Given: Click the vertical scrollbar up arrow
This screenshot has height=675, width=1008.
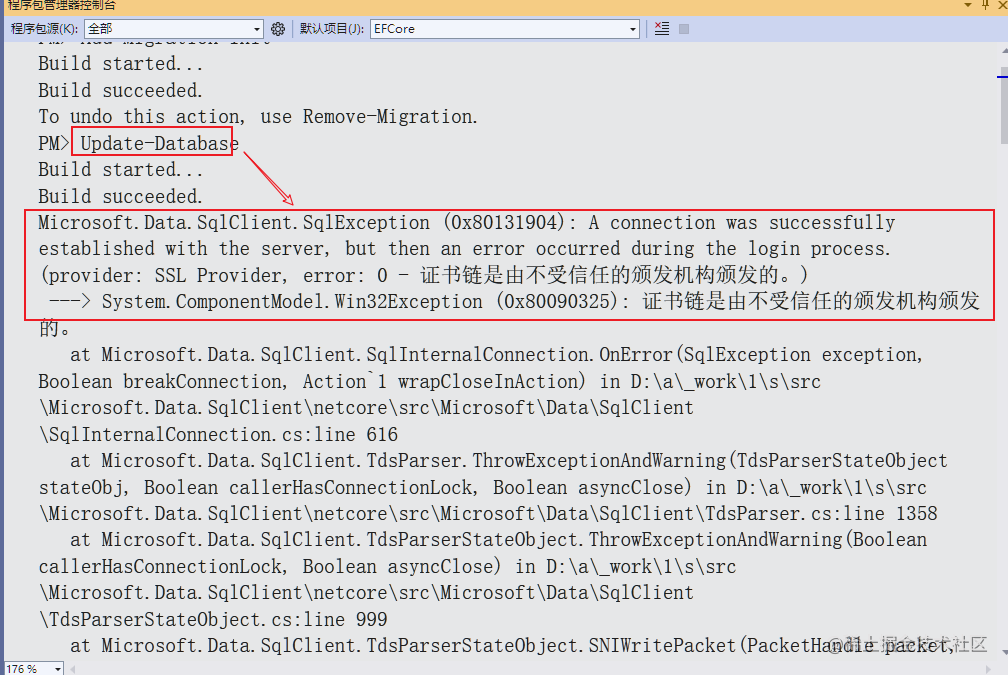Looking at the screenshot, I should 1004,50.
